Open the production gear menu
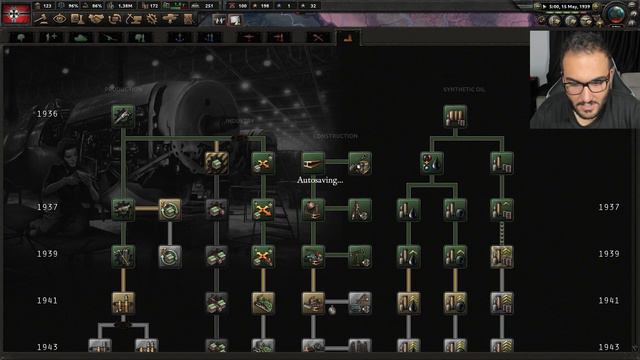Image resolution: width=640 pixels, height=360 pixels. [x=152, y=19]
